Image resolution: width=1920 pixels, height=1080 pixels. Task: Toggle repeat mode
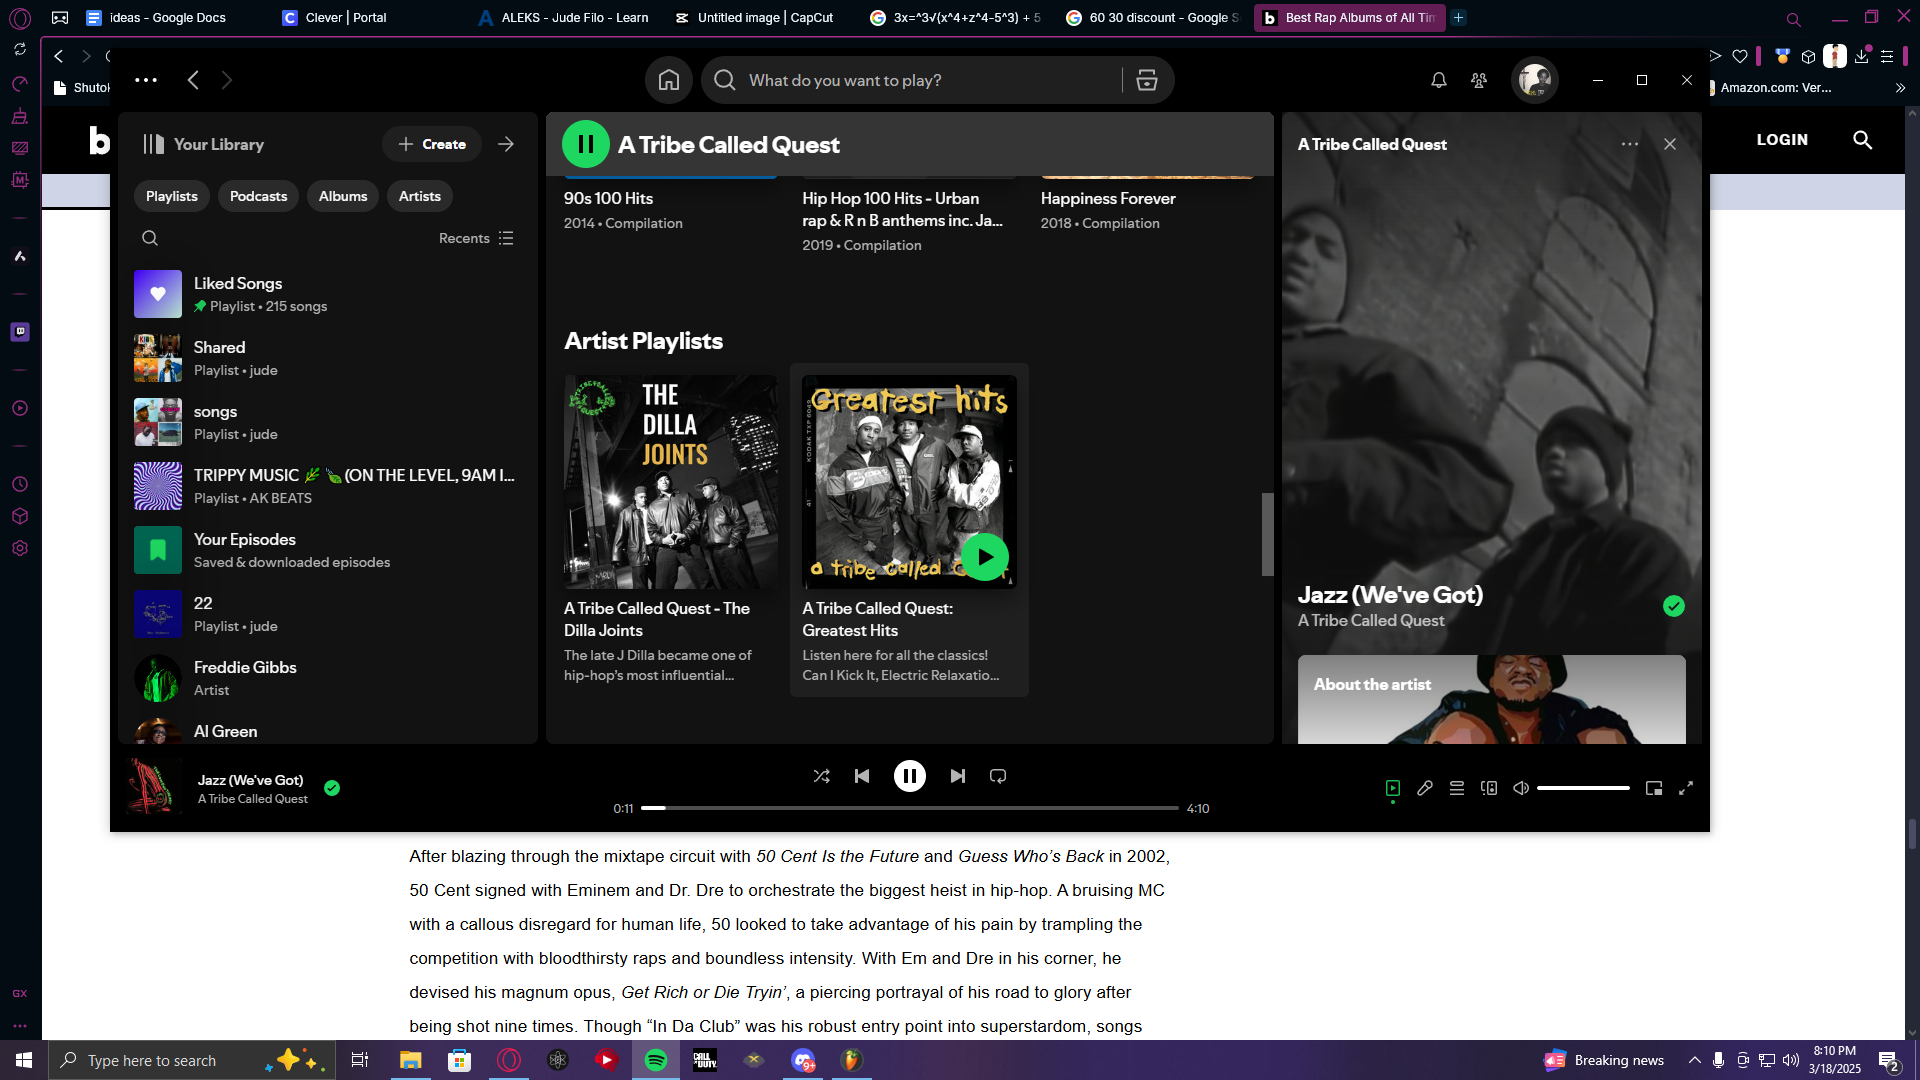[x=998, y=776]
